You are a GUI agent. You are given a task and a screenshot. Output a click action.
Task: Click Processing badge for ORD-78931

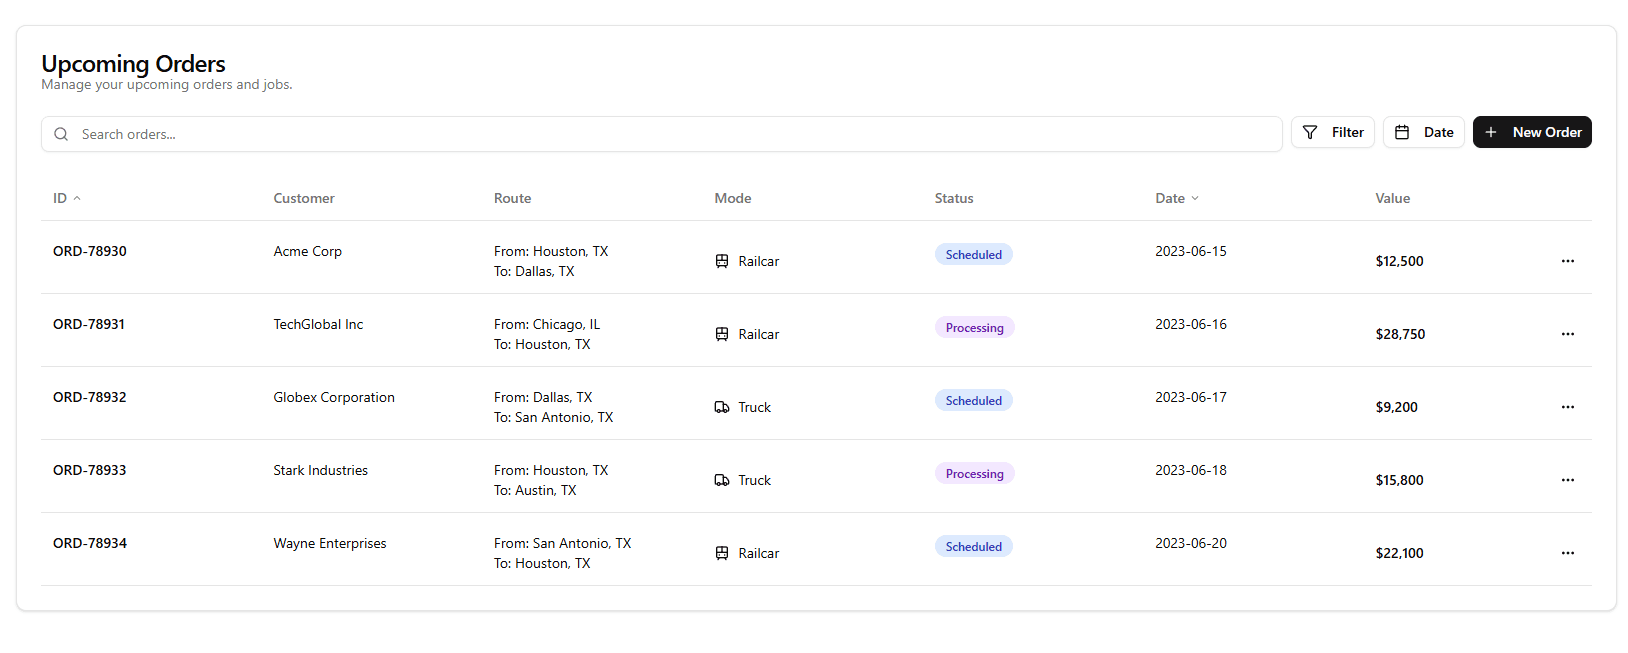pyautogui.click(x=975, y=327)
